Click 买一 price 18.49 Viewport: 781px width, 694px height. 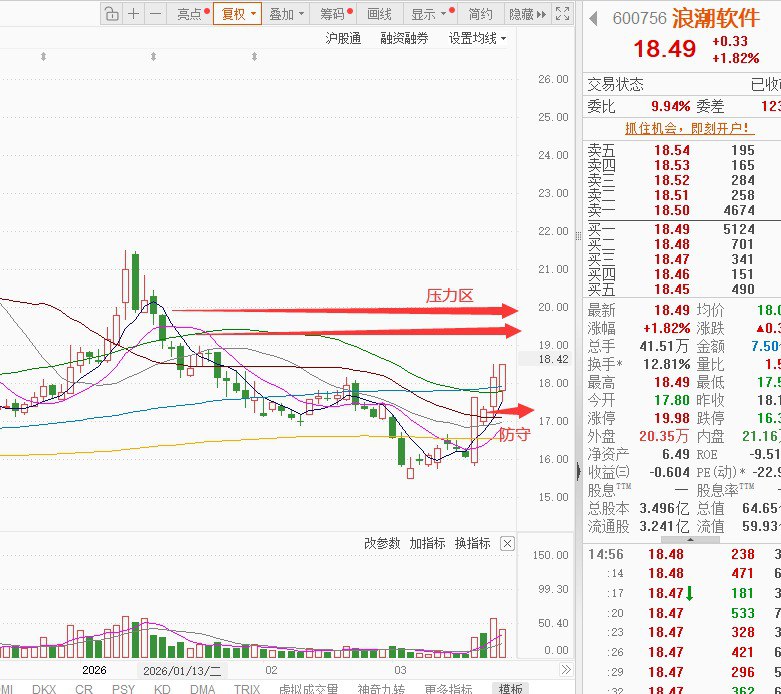click(x=672, y=229)
